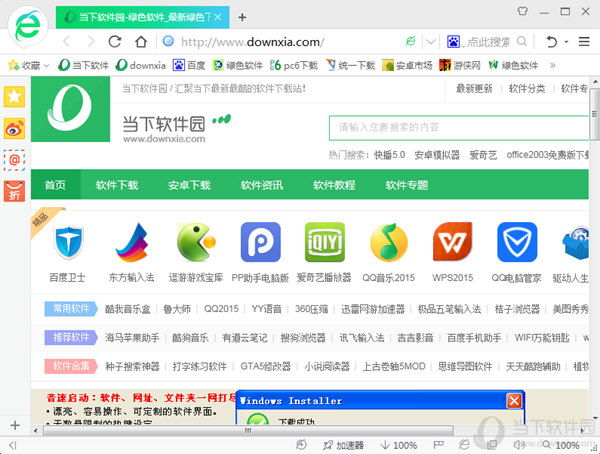Click the undo closed tab icon
The width and height of the screenshot is (600, 454).
click(551, 41)
